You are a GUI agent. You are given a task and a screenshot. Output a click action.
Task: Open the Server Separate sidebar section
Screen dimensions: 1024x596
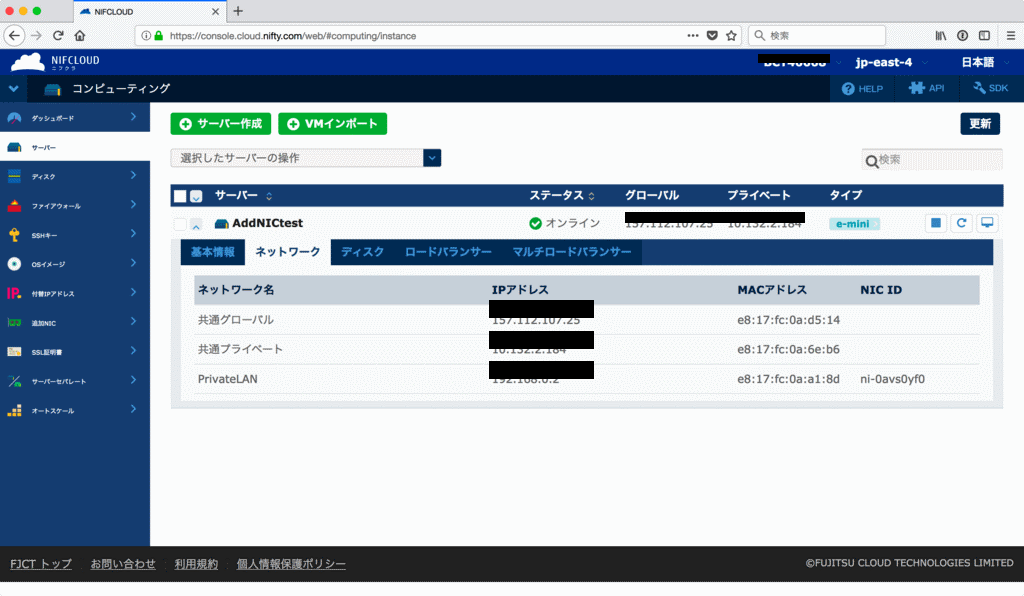tap(74, 381)
